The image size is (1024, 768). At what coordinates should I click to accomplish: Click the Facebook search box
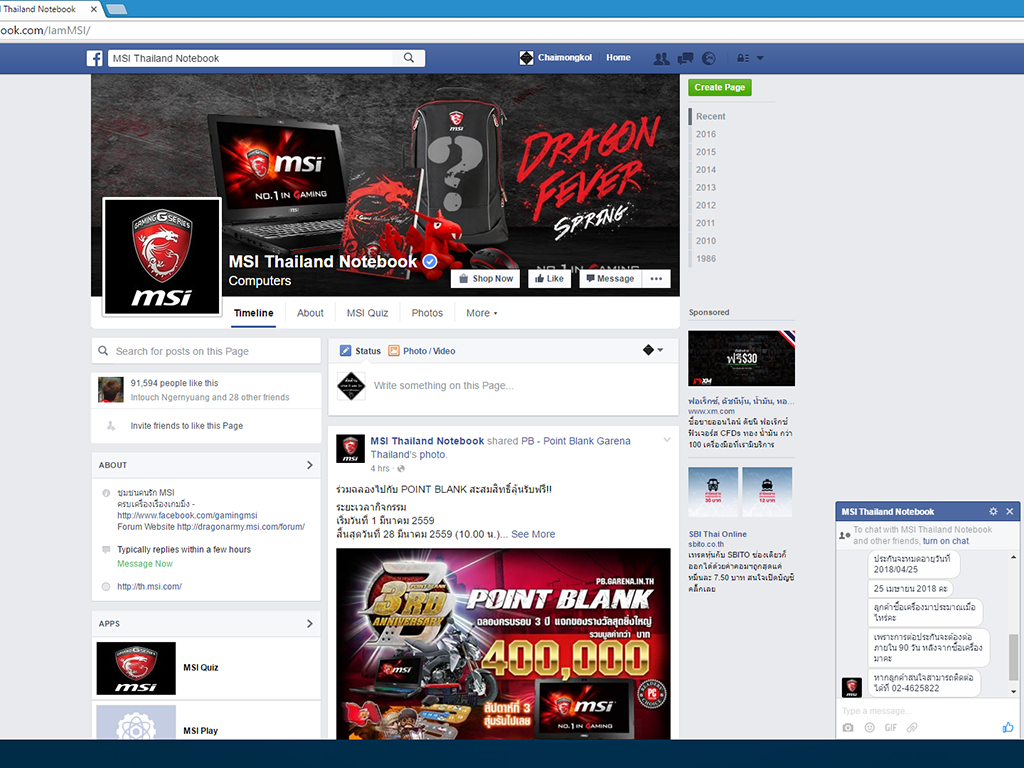pyautogui.click(x=252, y=58)
